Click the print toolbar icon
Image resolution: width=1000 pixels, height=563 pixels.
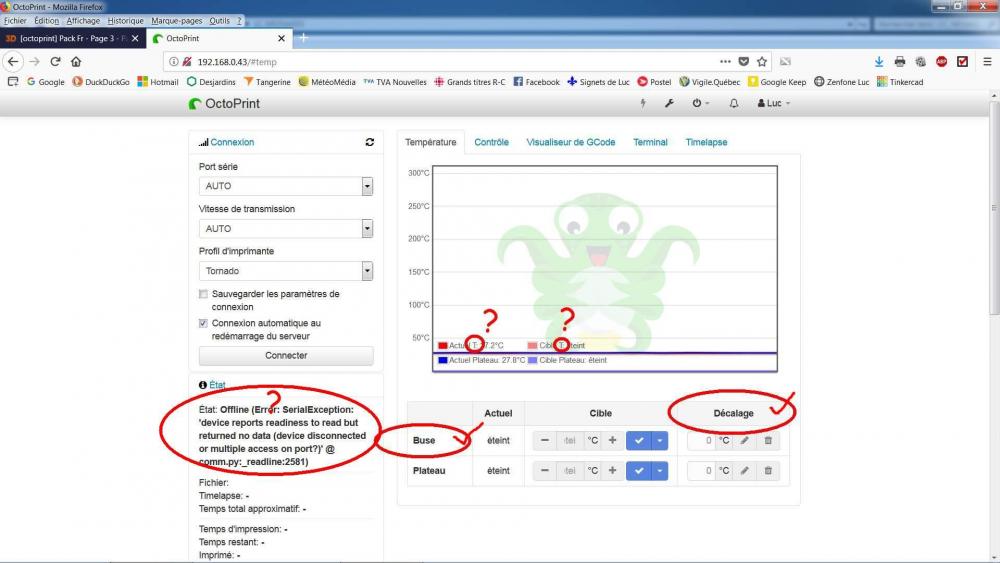point(900,62)
